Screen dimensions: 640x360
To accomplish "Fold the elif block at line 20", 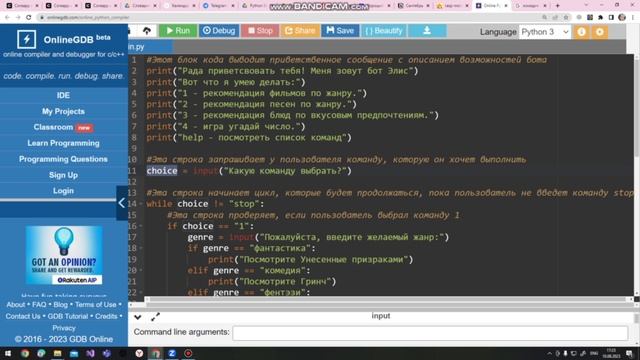I will 141,270.
